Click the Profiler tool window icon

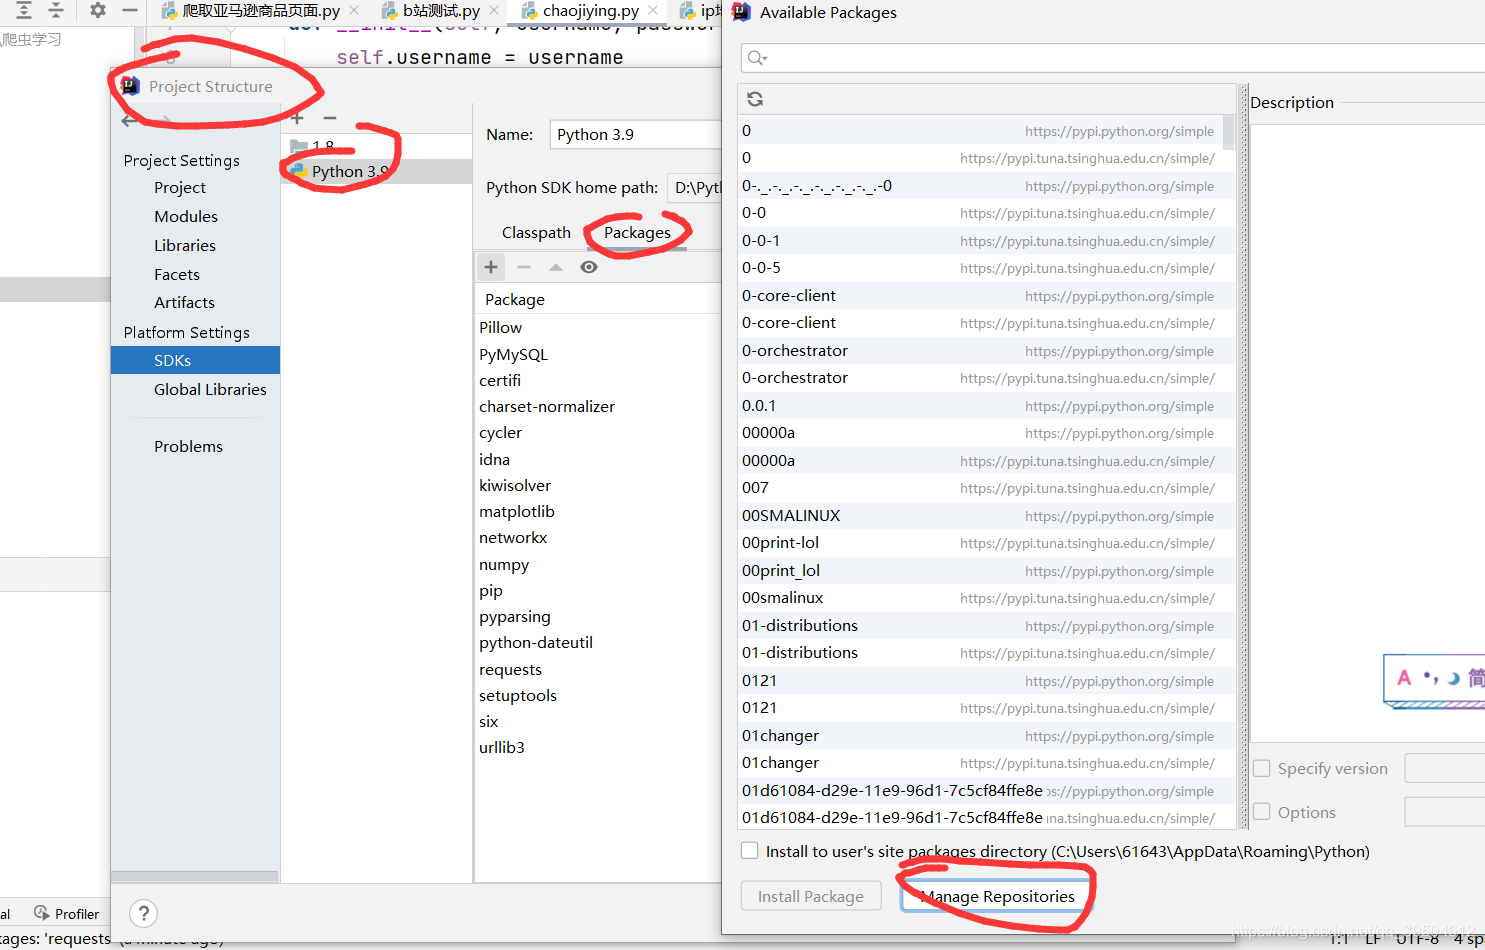coord(42,913)
